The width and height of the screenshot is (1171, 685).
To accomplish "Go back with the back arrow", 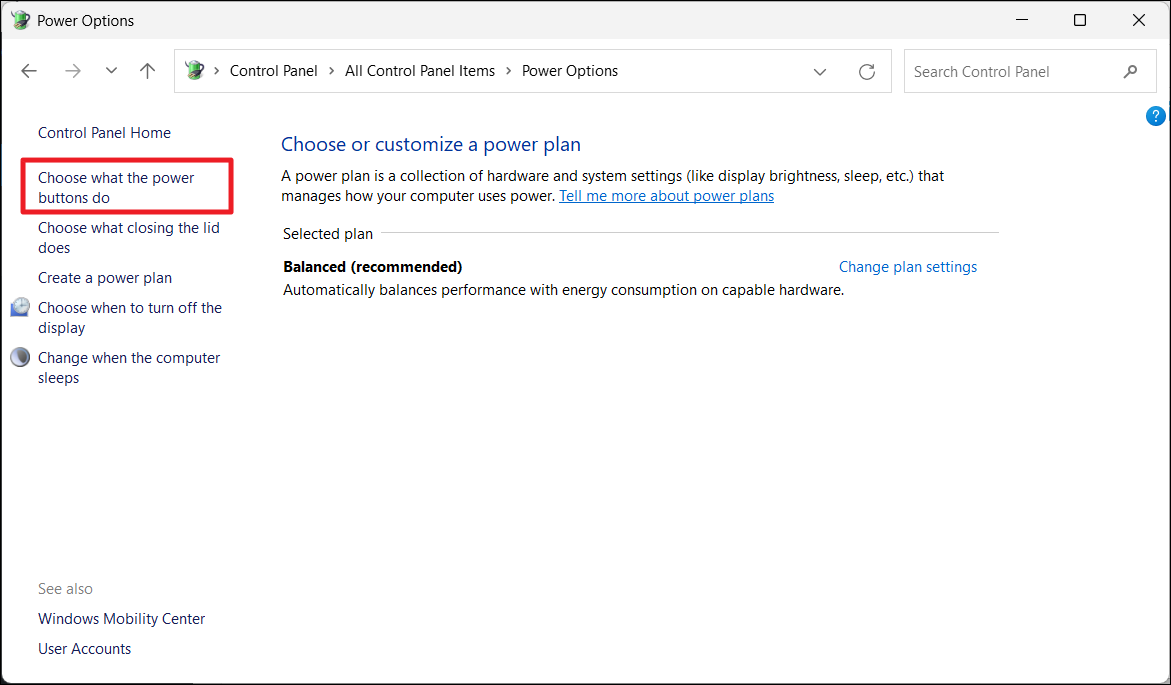I will pyautogui.click(x=29, y=71).
